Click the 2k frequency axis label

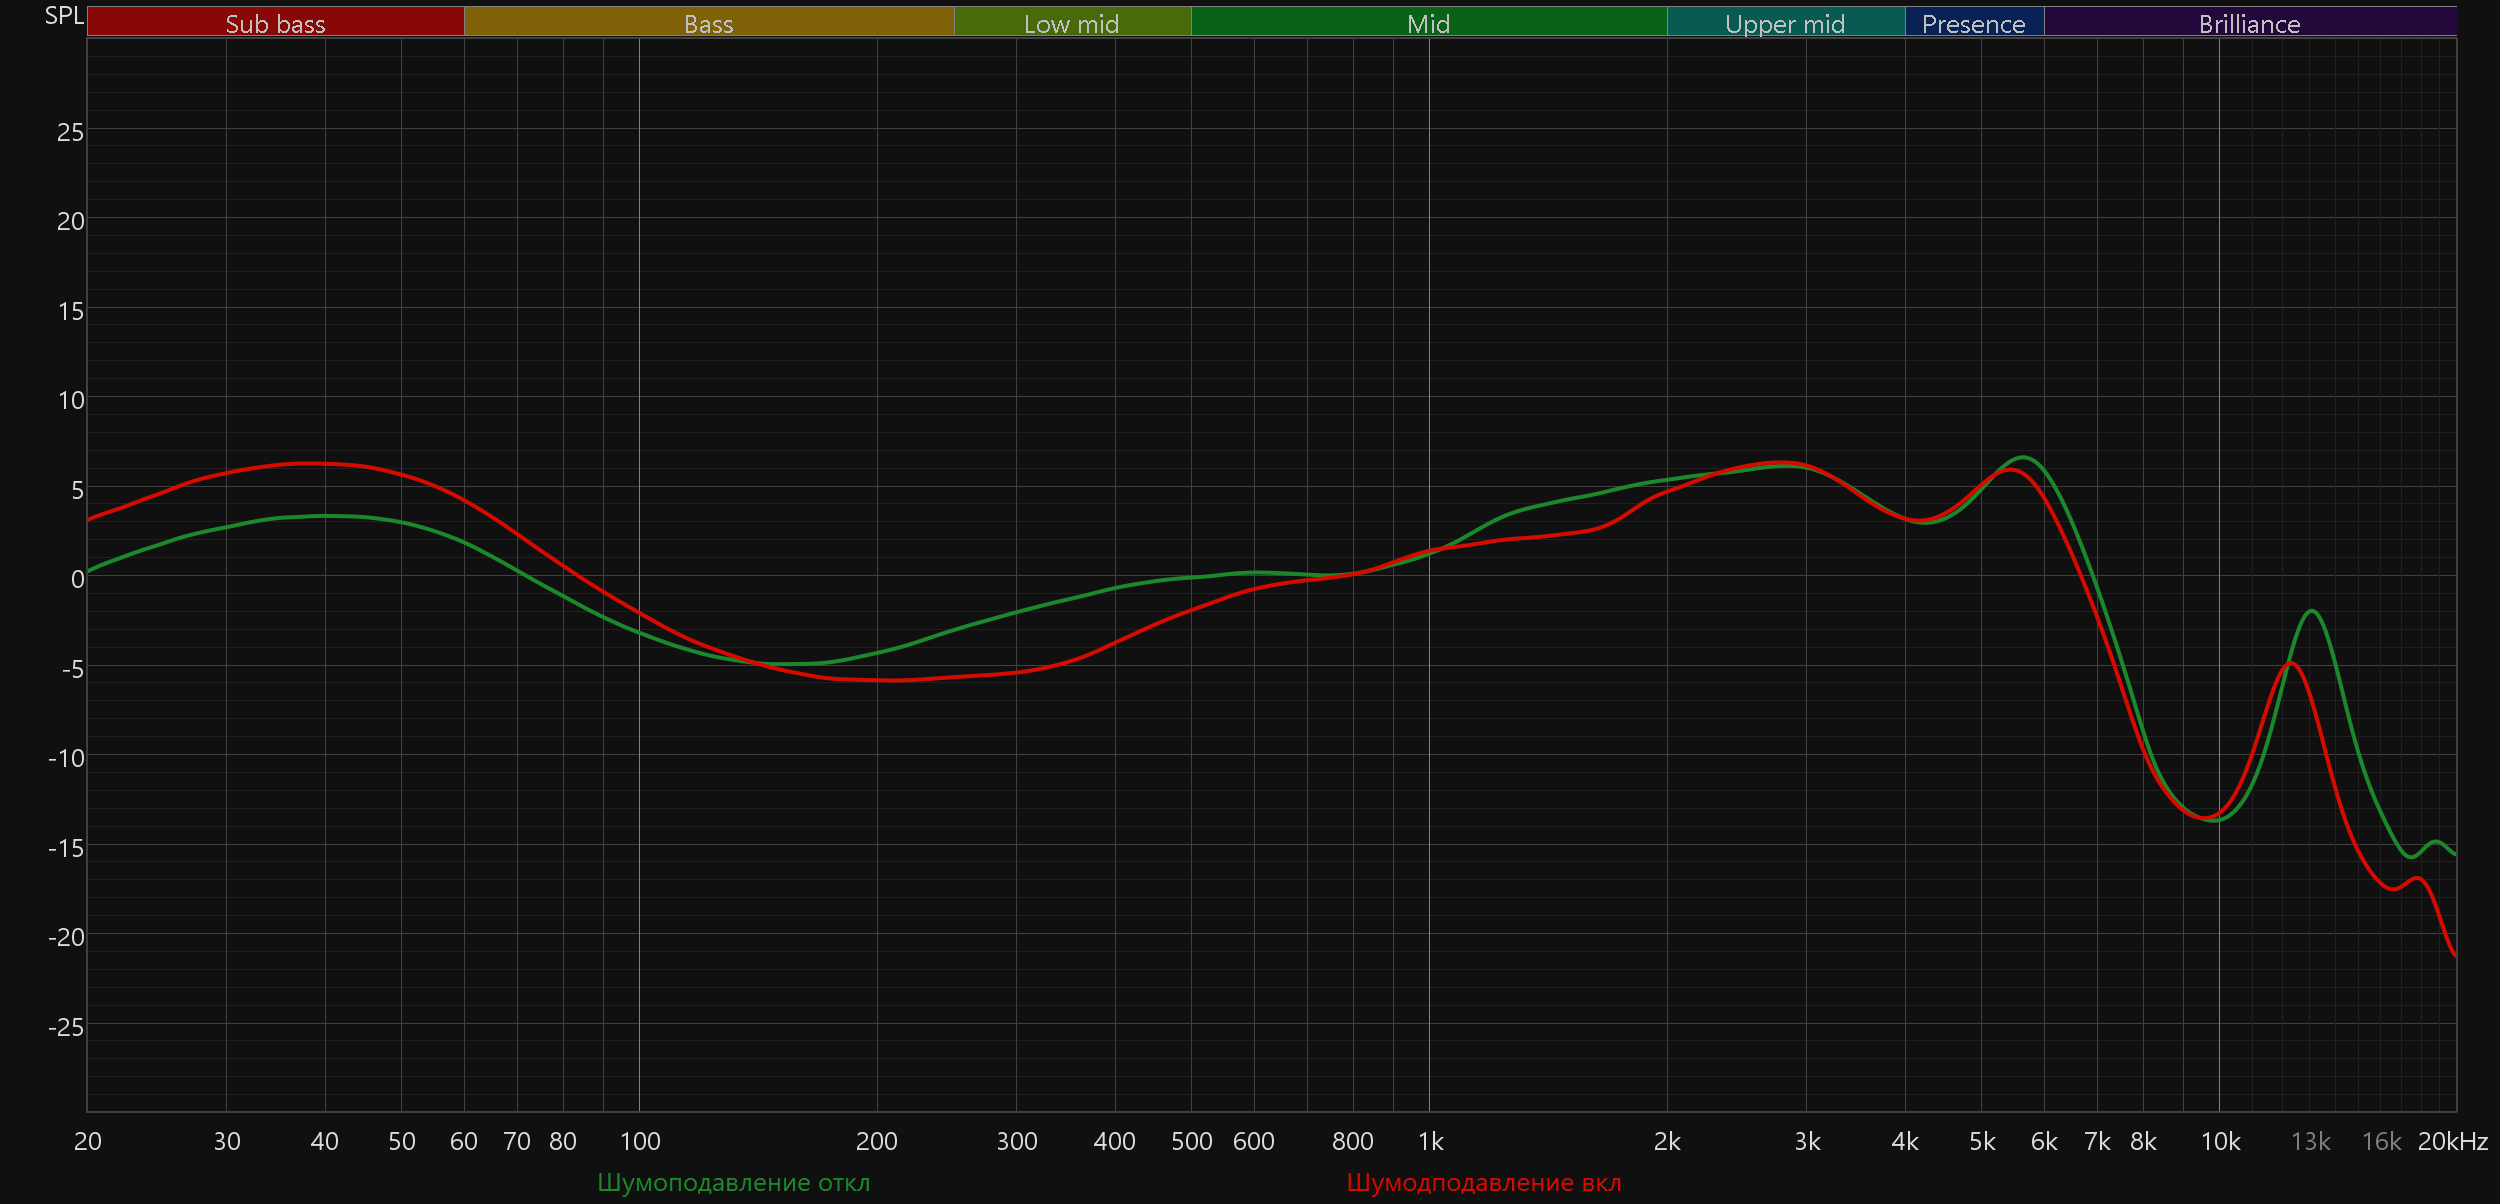point(1667,1141)
